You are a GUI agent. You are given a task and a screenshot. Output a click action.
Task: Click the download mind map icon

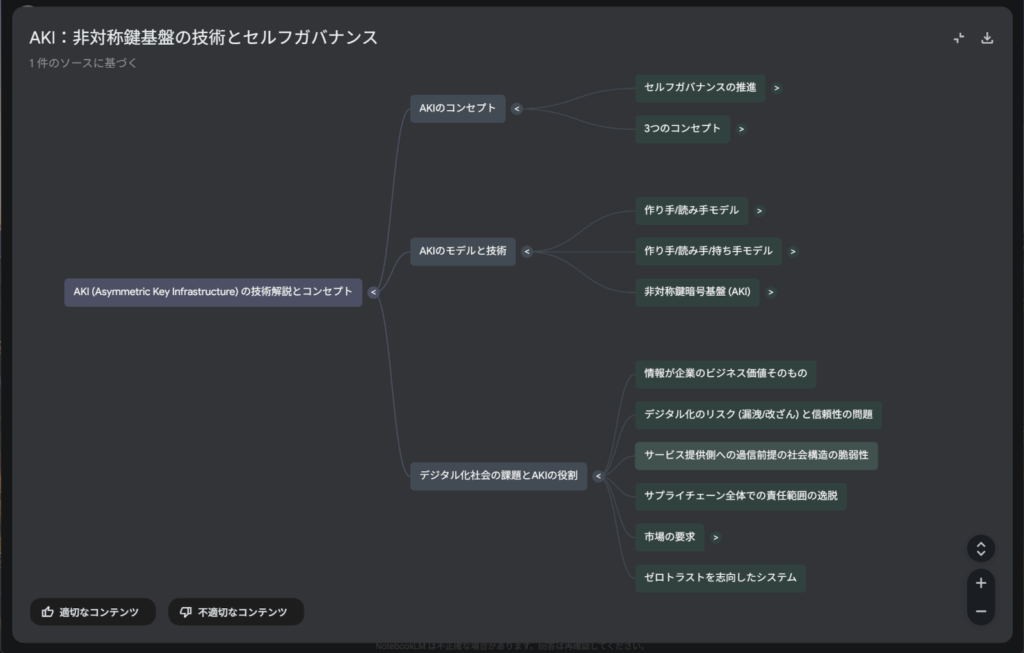point(987,38)
